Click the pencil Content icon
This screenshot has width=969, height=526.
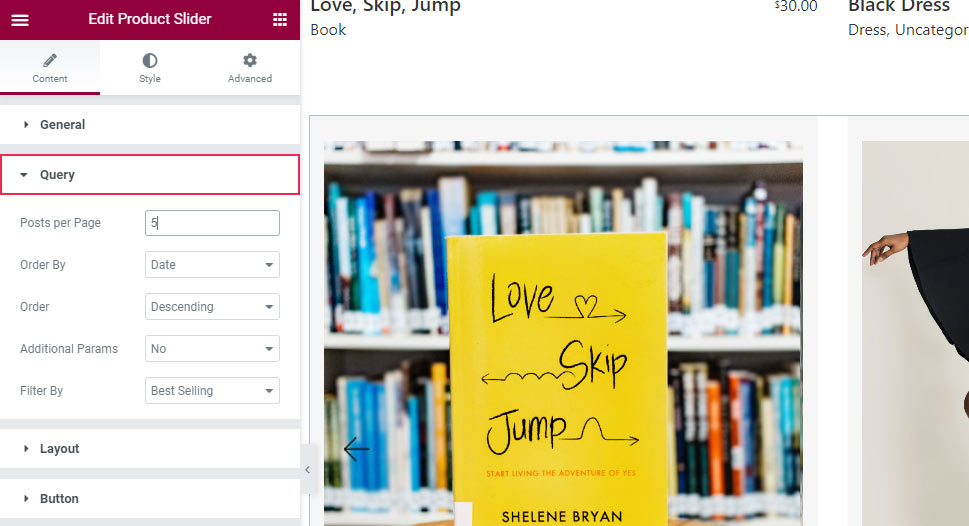[x=50, y=61]
